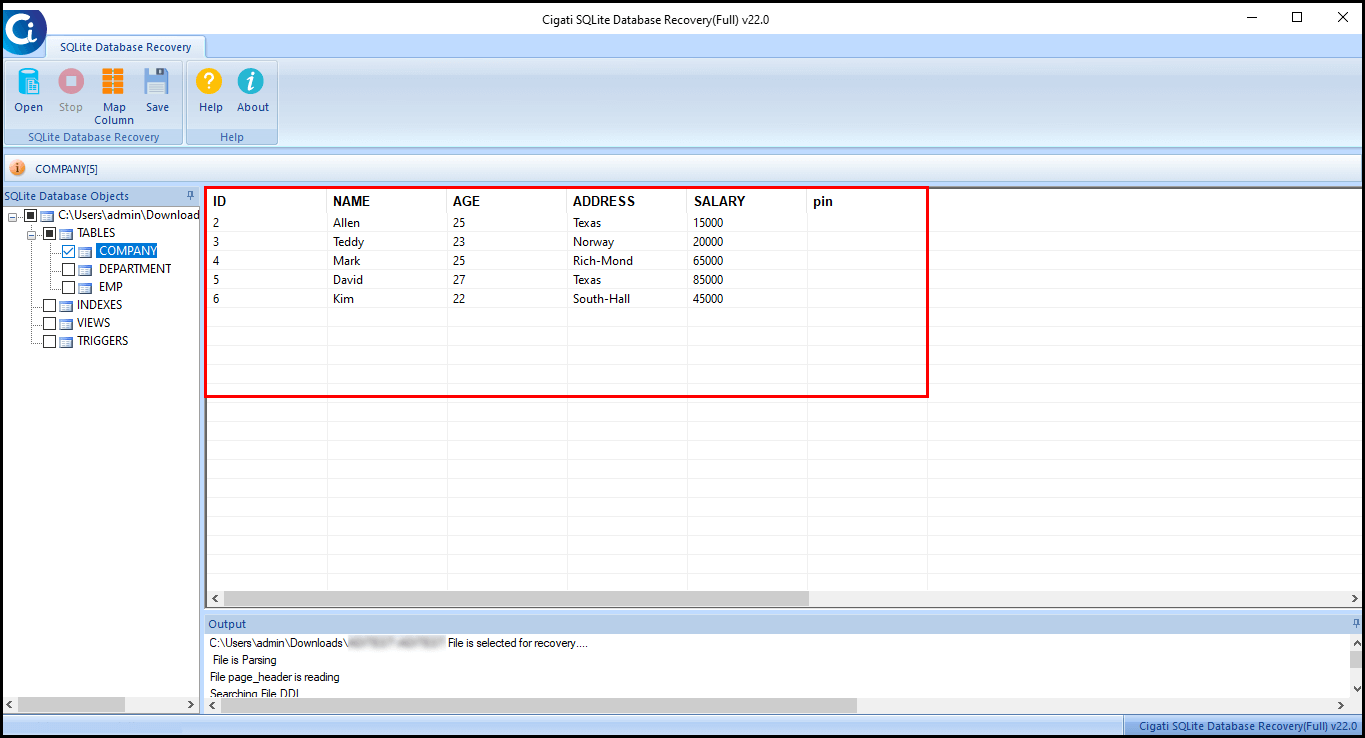This screenshot has width=1365, height=738.
Task: Click the Norway address cell
Action: 627,242
